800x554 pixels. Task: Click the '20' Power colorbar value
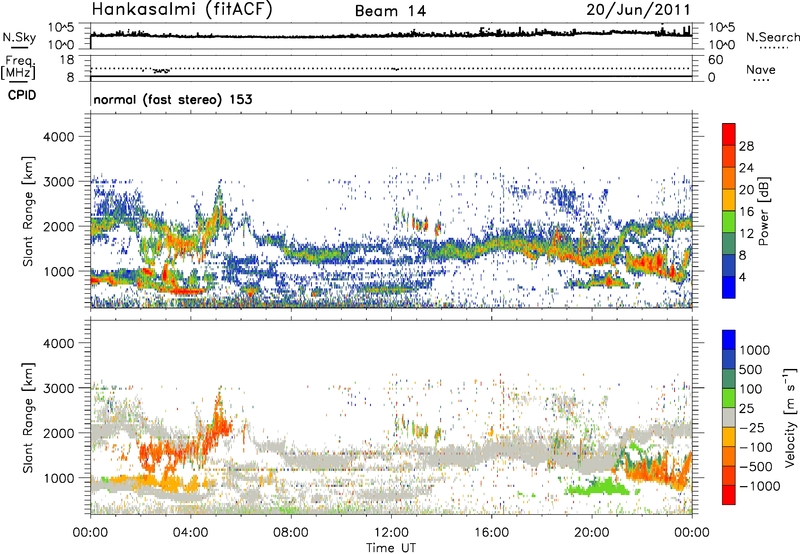click(746, 190)
